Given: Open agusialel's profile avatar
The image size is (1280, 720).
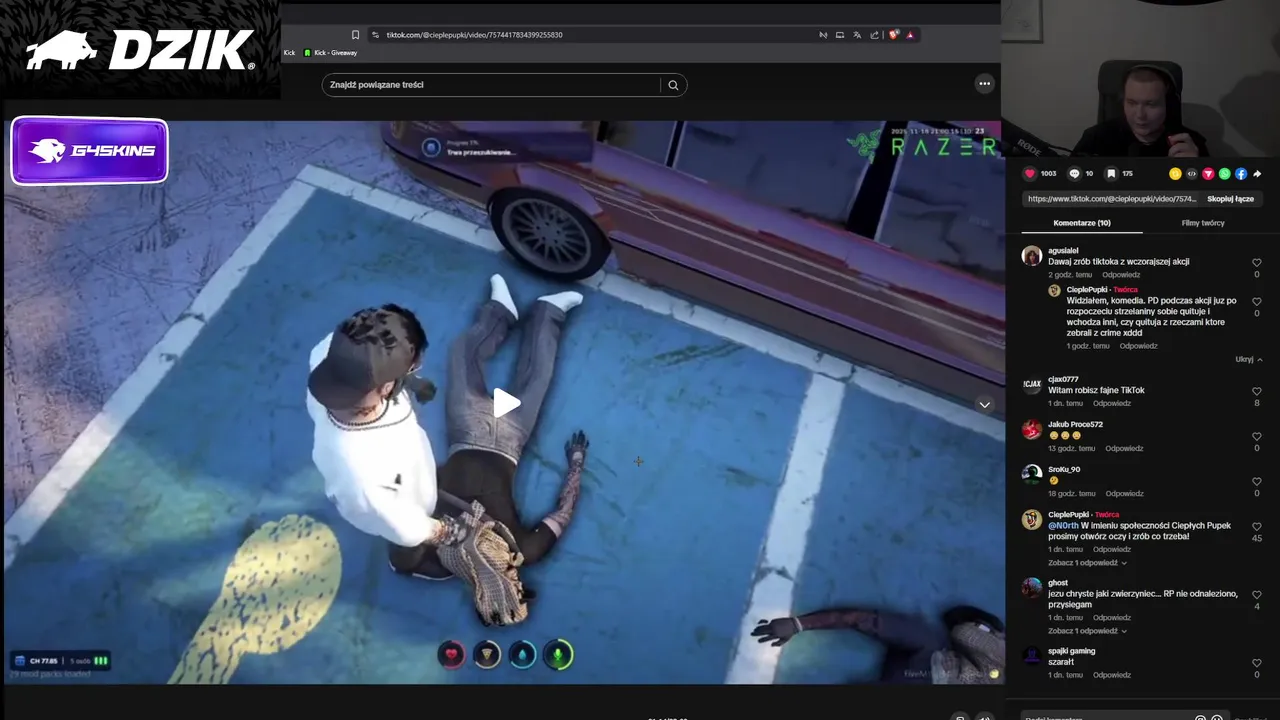Looking at the screenshot, I should (x=1032, y=256).
